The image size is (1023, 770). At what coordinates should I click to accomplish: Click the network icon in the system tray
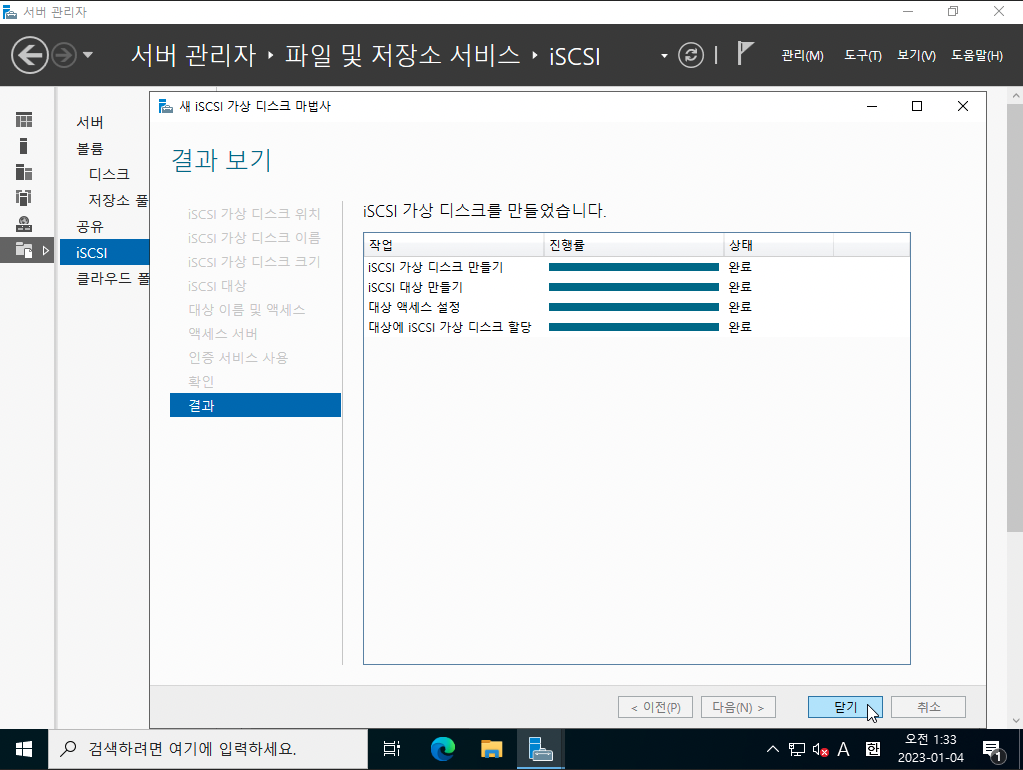click(797, 749)
